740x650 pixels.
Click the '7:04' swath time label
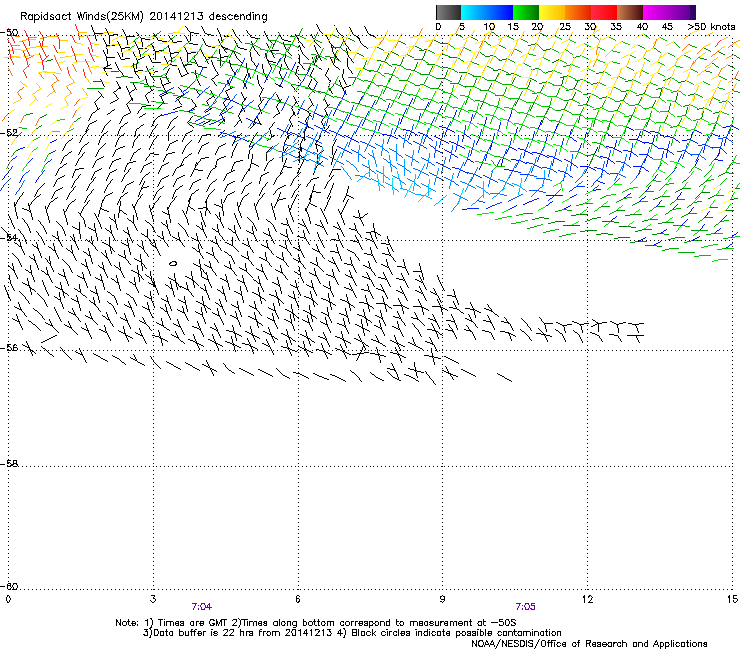202,607
